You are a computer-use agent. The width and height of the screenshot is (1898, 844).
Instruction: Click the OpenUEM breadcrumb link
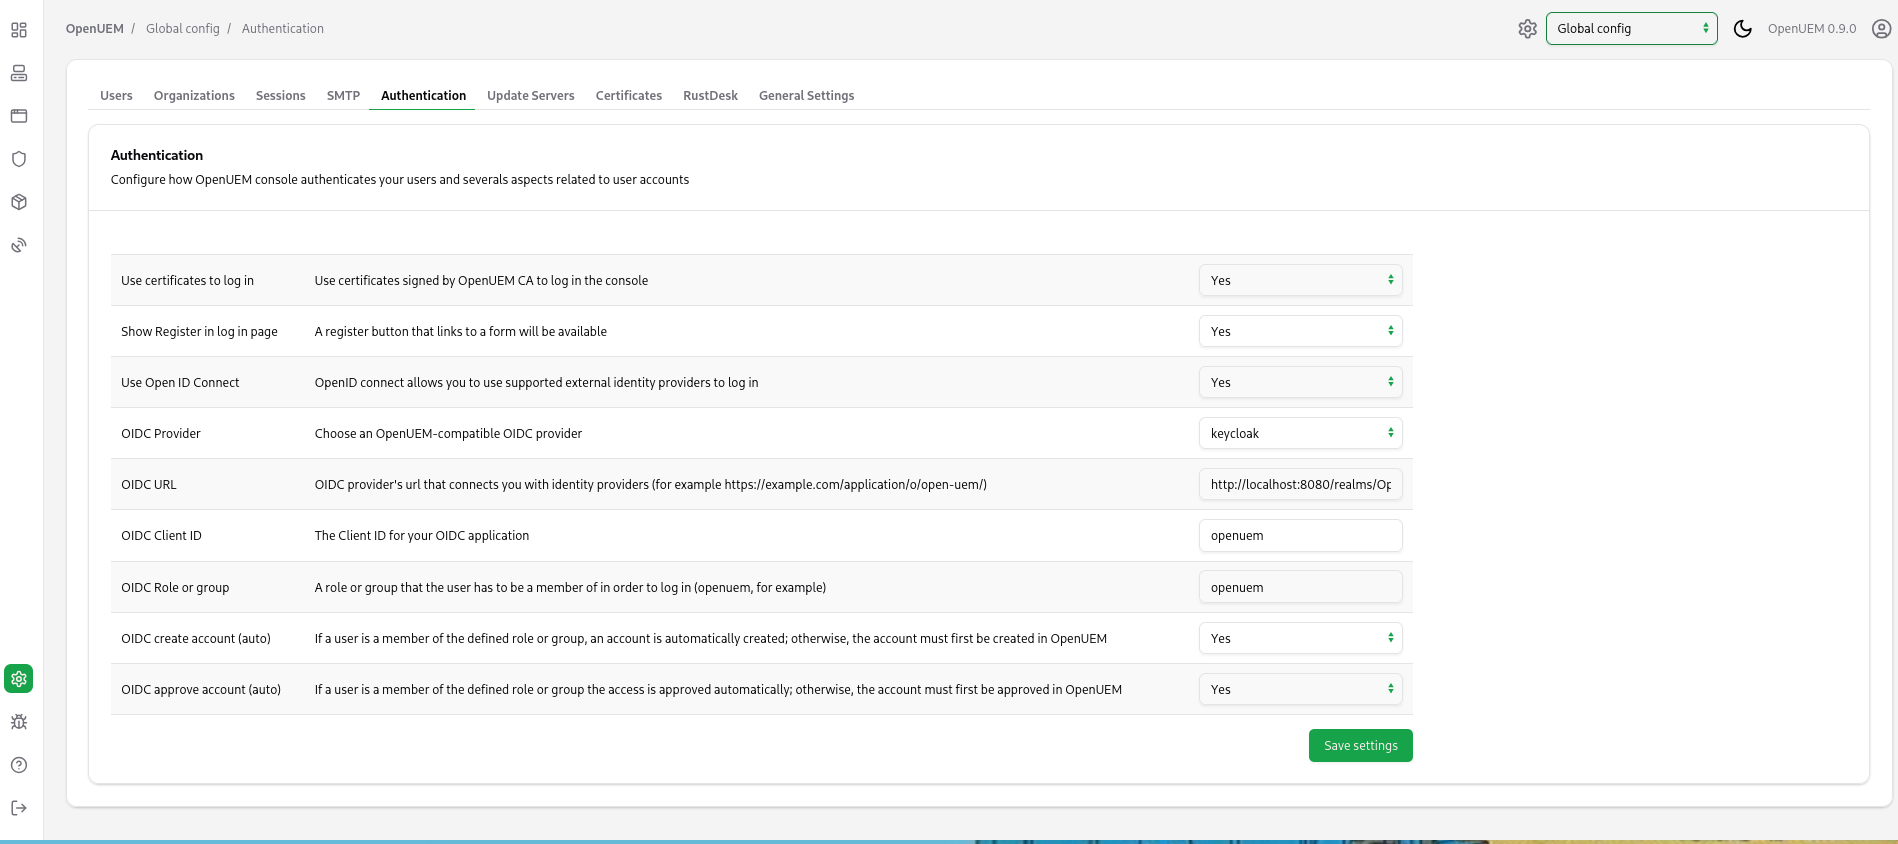[95, 29]
